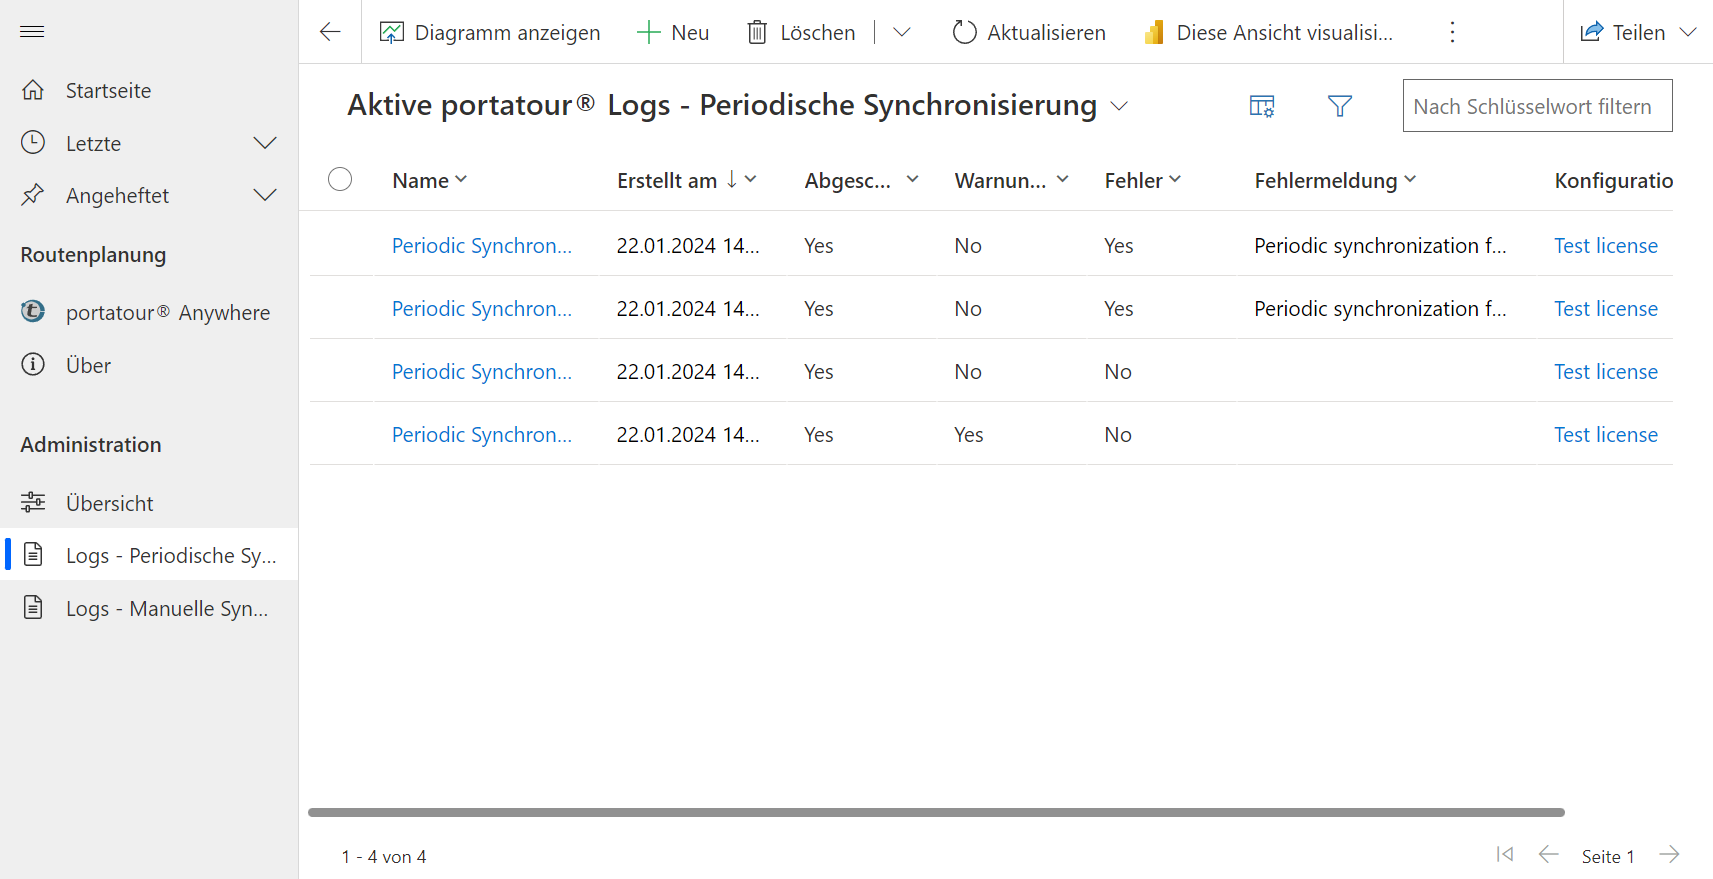
Task: Click the Logs Manuelle document icon
Action: pos(33,607)
